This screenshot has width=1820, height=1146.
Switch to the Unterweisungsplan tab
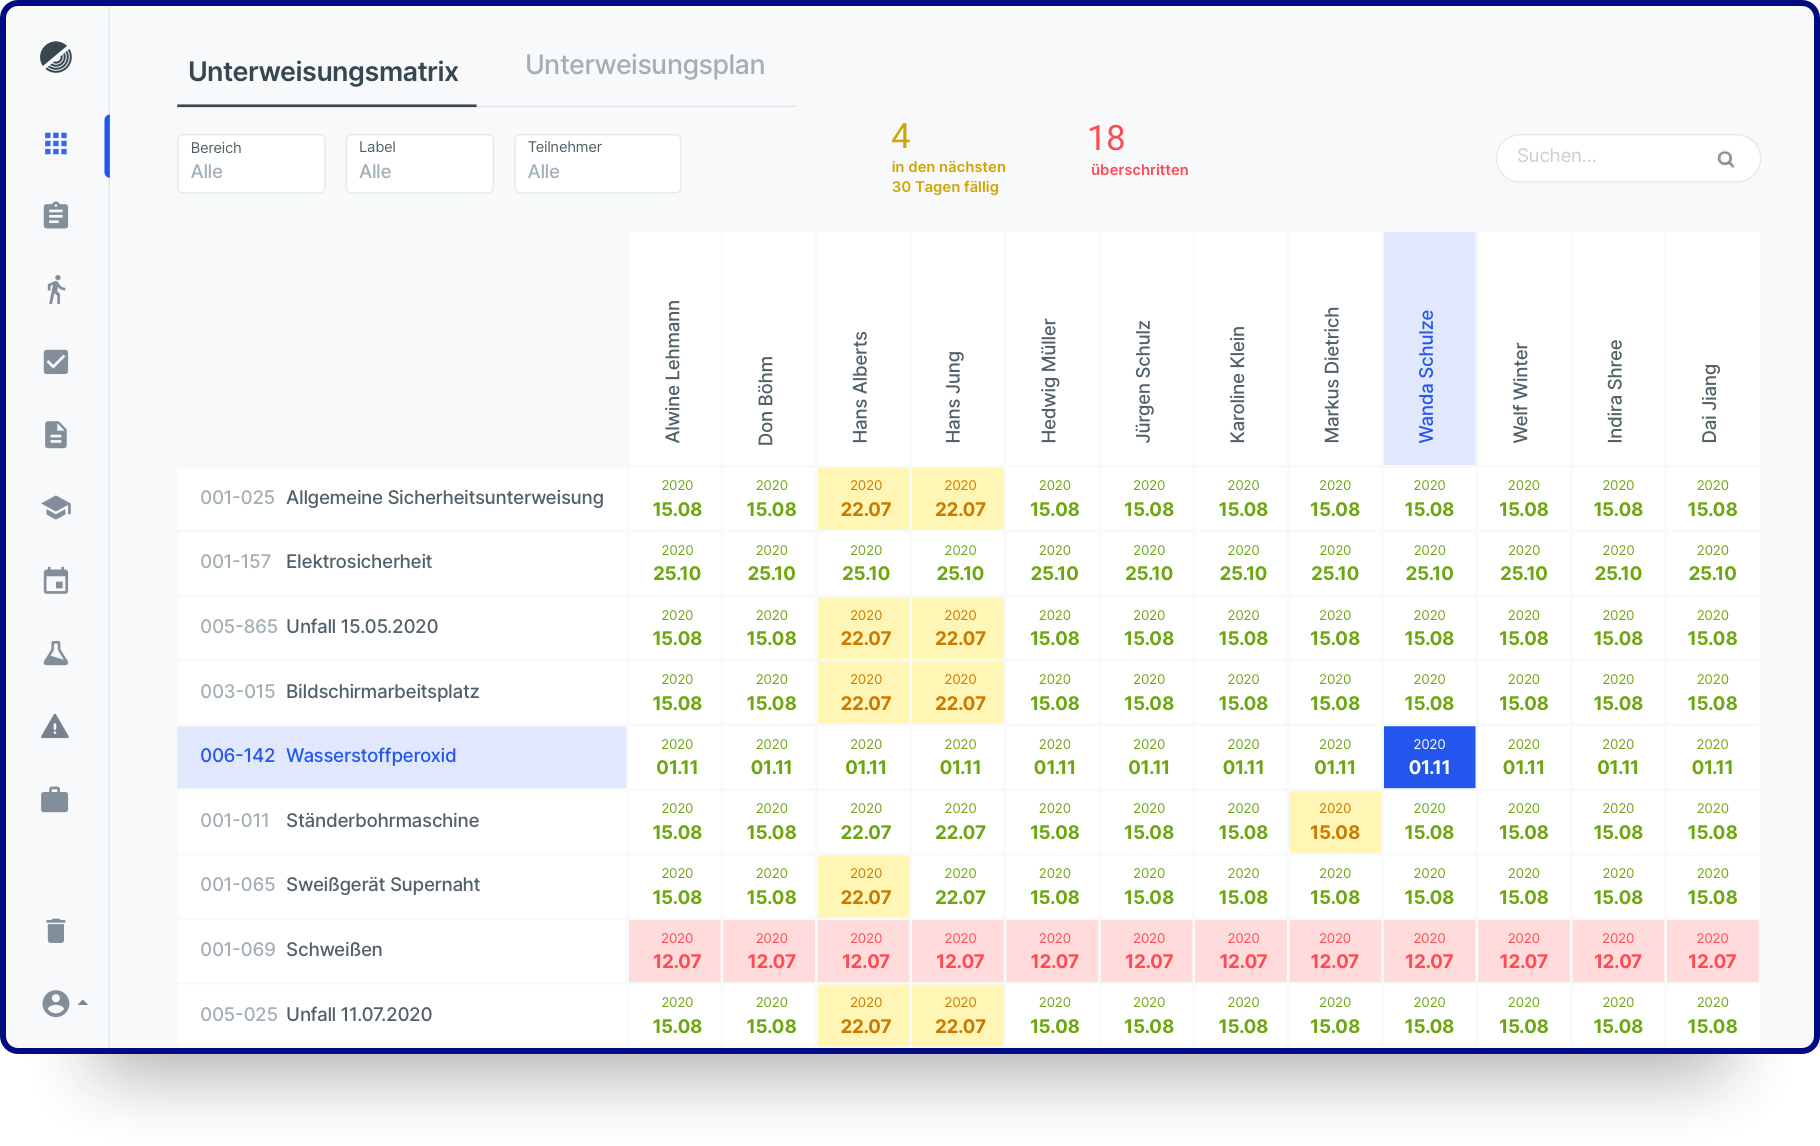point(645,66)
